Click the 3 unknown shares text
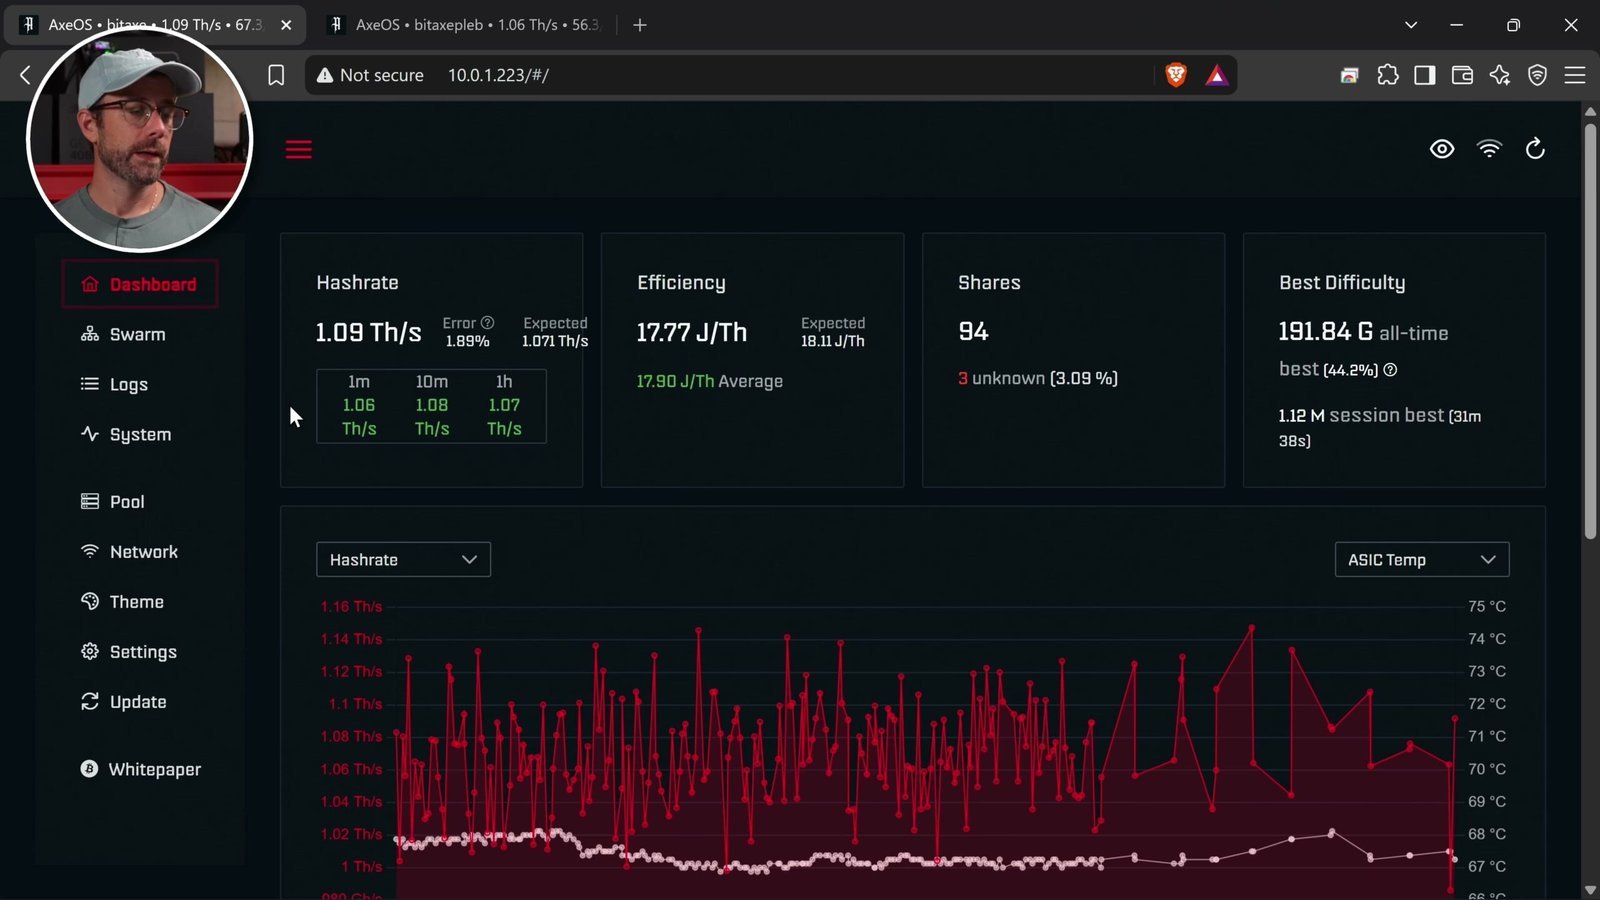Viewport: 1600px width, 900px height. (x=1038, y=378)
